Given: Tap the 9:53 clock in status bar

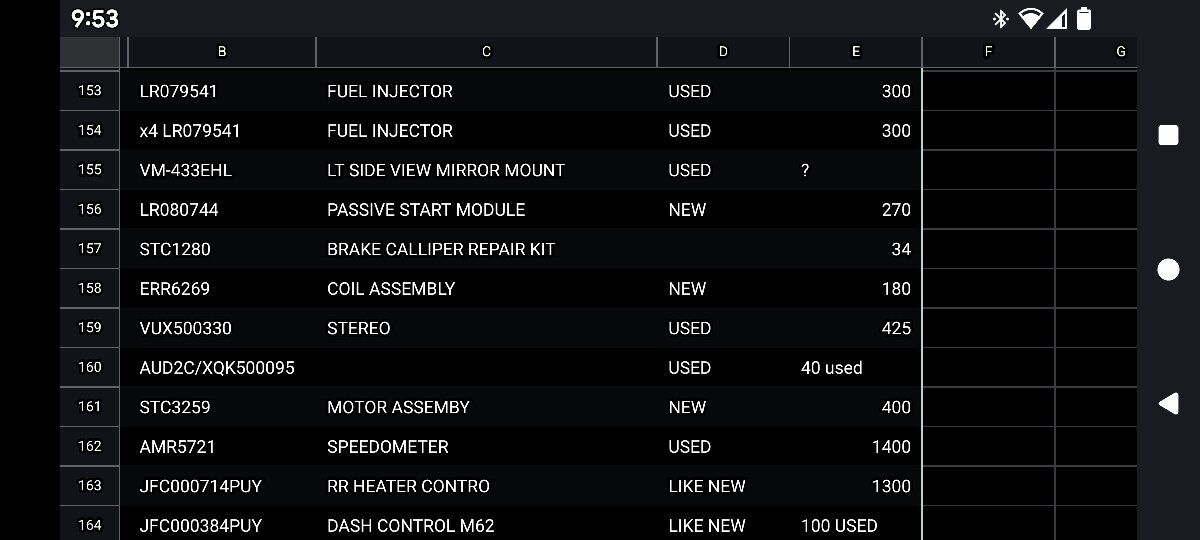Looking at the screenshot, I should (95, 18).
